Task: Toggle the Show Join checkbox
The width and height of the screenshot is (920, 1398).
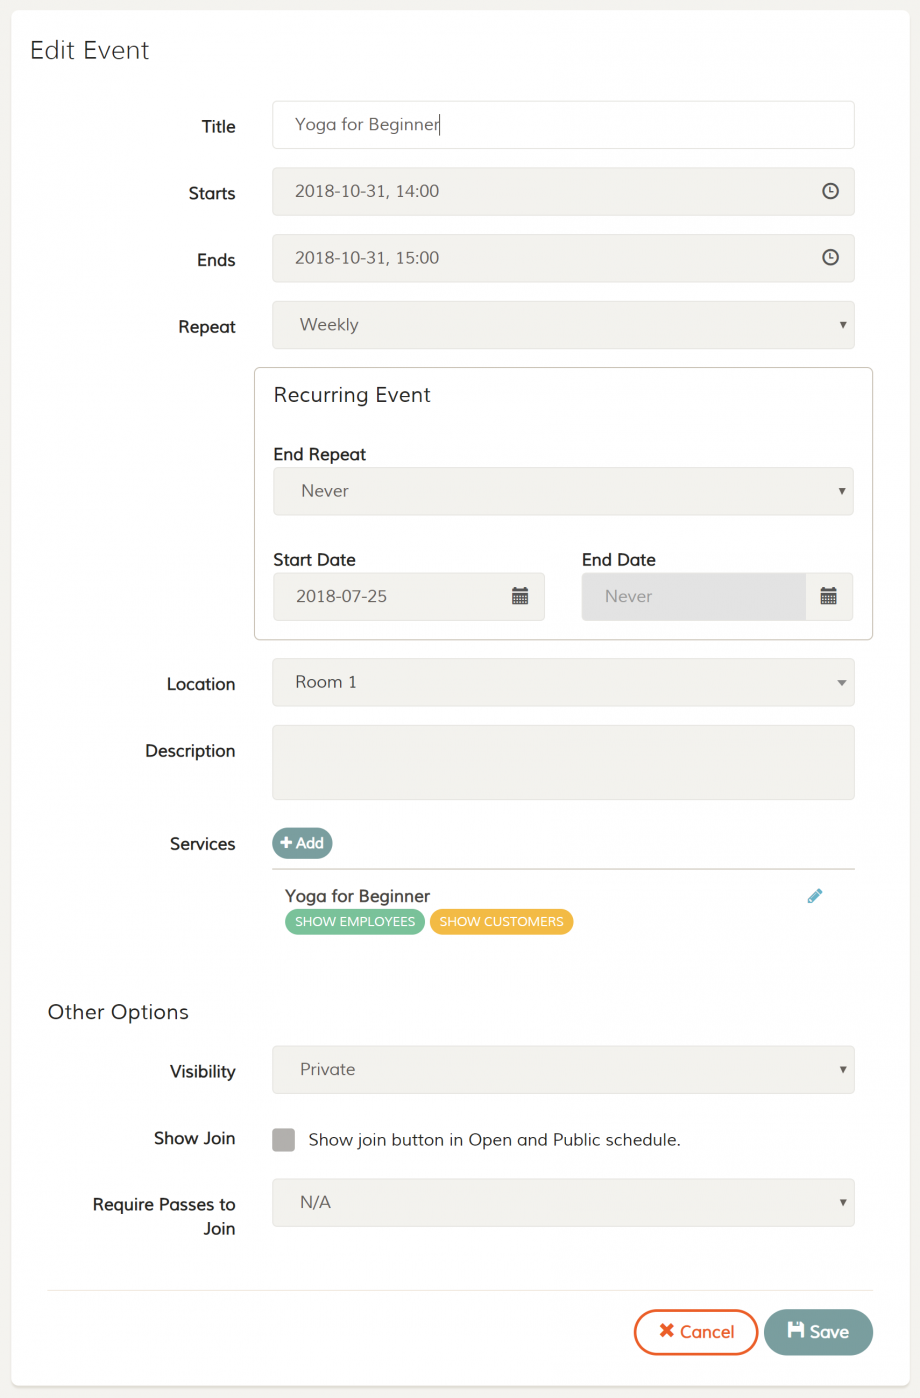Action: click(x=284, y=1140)
